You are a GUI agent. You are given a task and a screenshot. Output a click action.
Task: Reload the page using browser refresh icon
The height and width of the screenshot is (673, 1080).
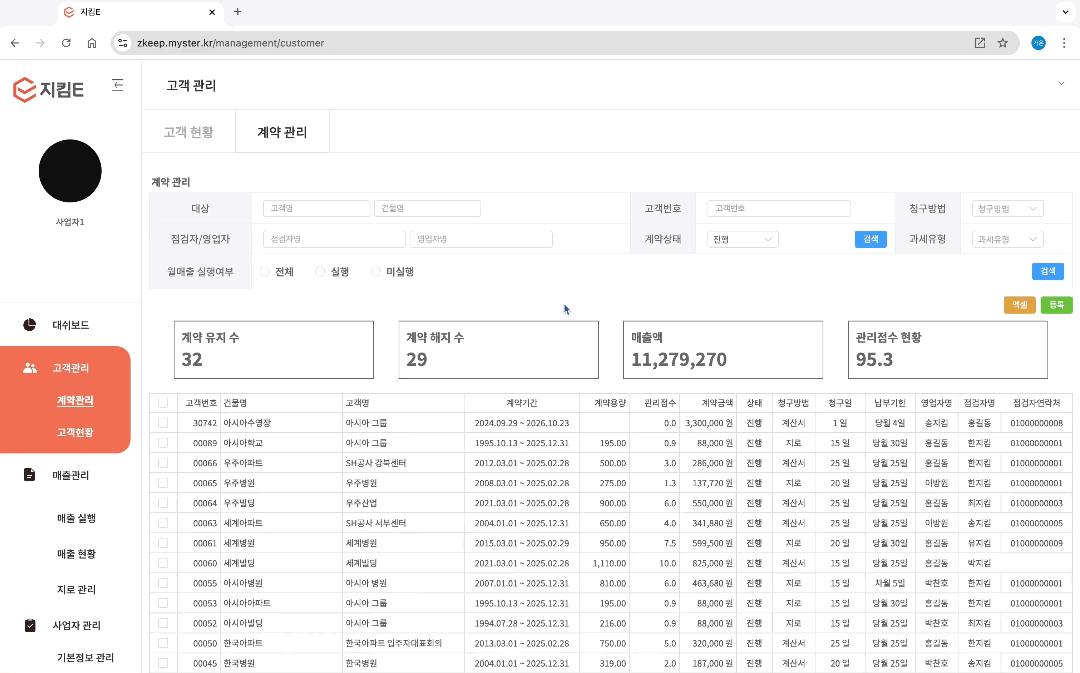click(x=66, y=43)
